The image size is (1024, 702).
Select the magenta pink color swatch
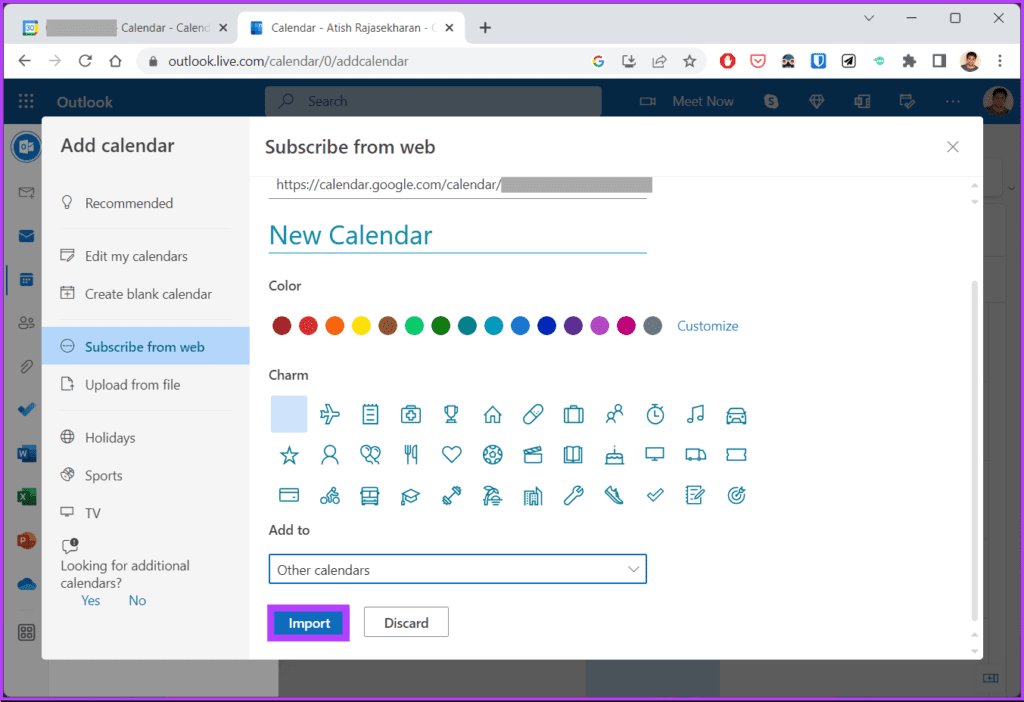[626, 326]
